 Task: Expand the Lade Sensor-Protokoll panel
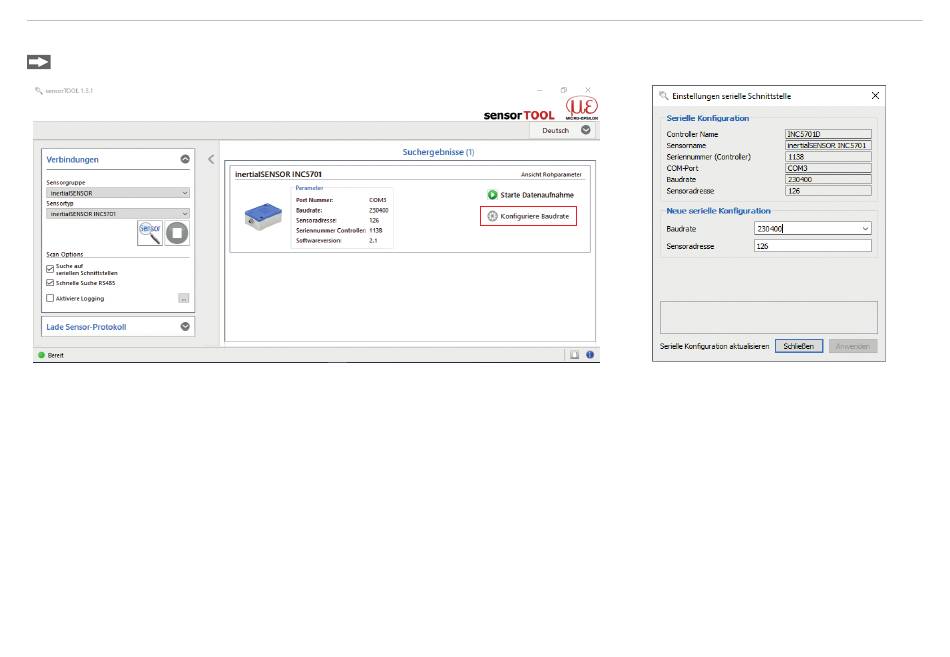(185, 326)
